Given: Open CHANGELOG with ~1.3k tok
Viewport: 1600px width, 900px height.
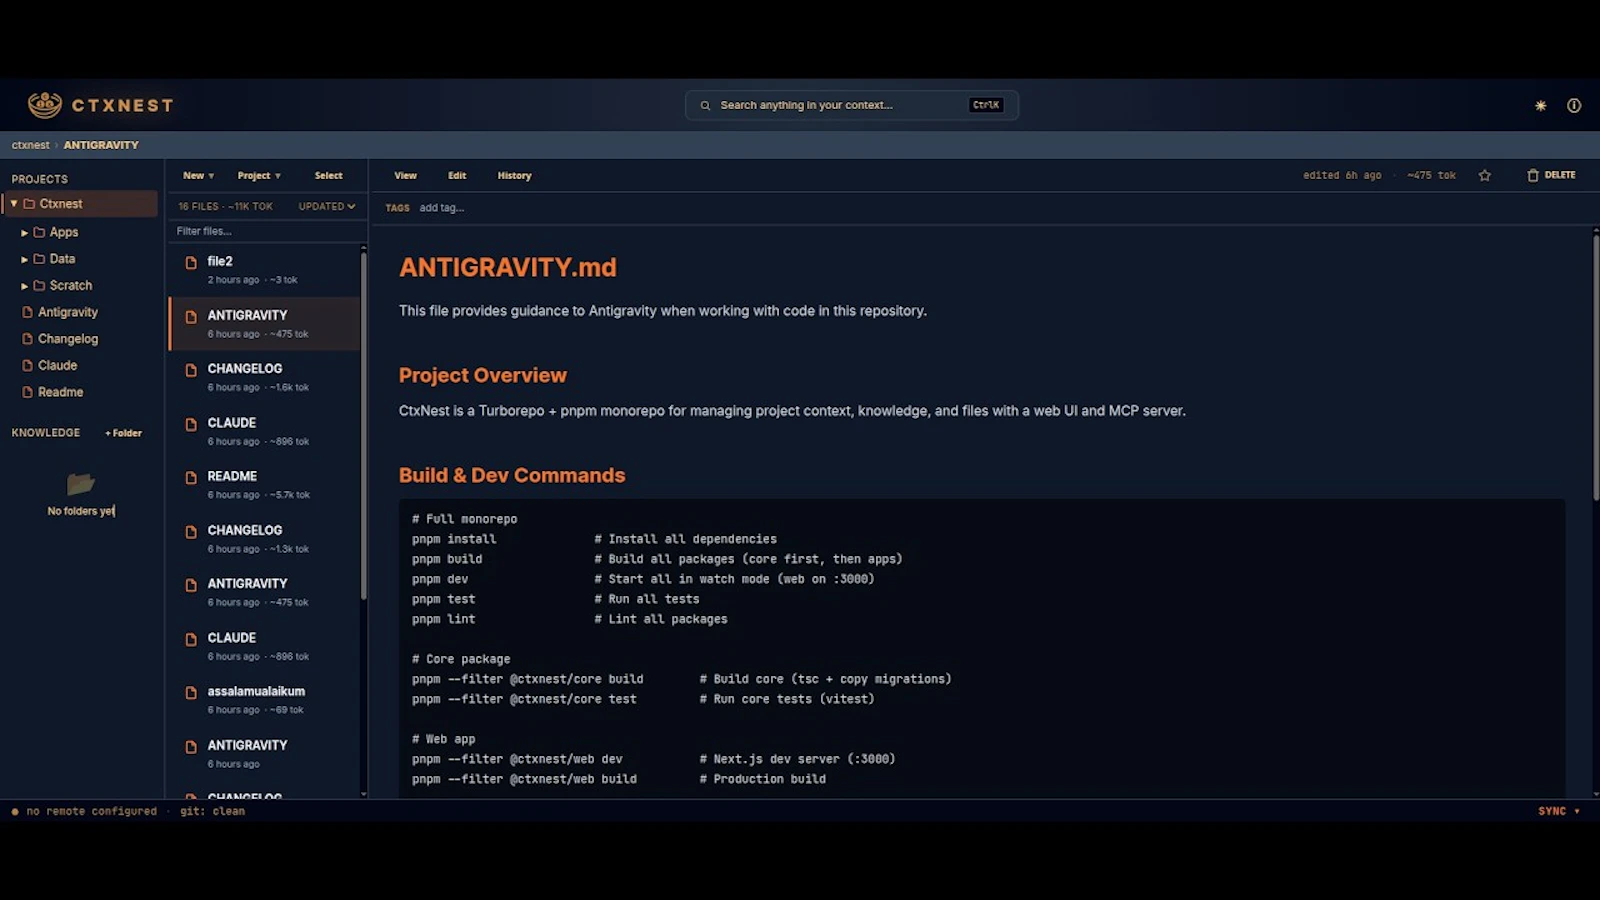Looking at the screenshot, I should click(x=264, y=539).
